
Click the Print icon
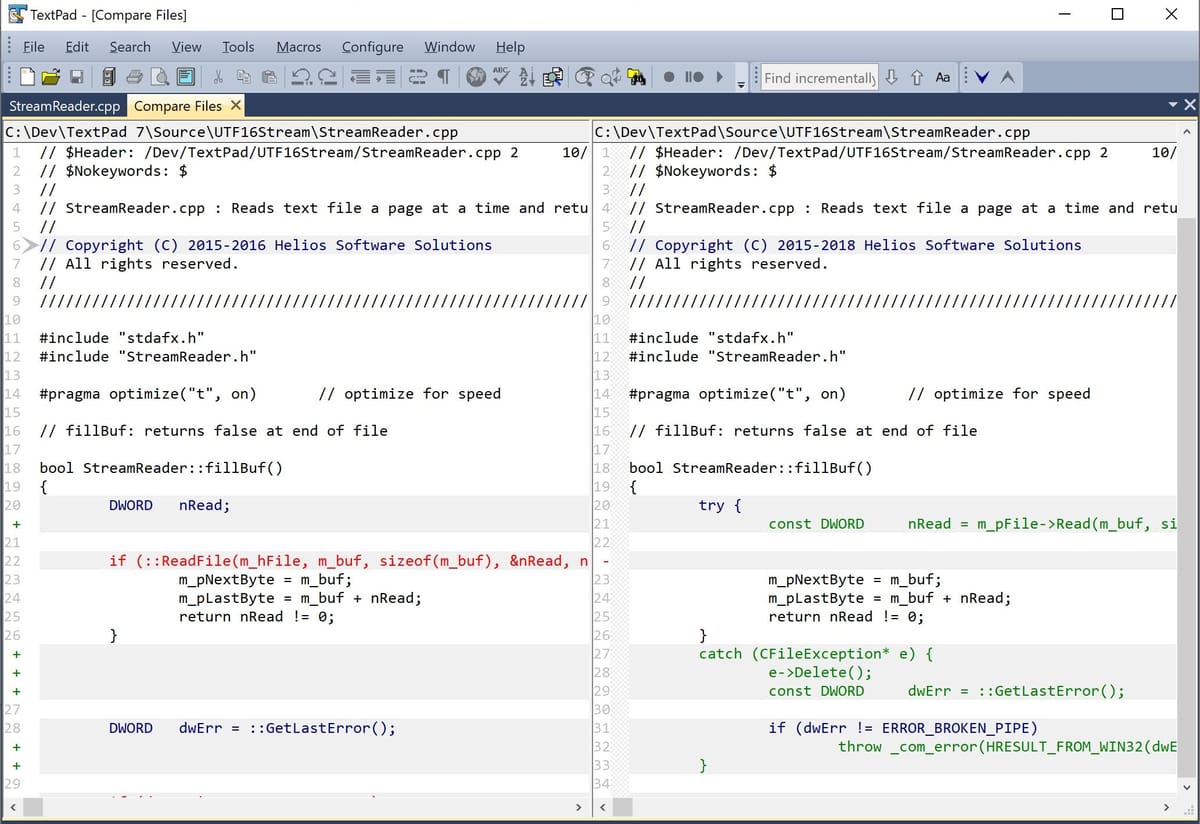[135, 77]
